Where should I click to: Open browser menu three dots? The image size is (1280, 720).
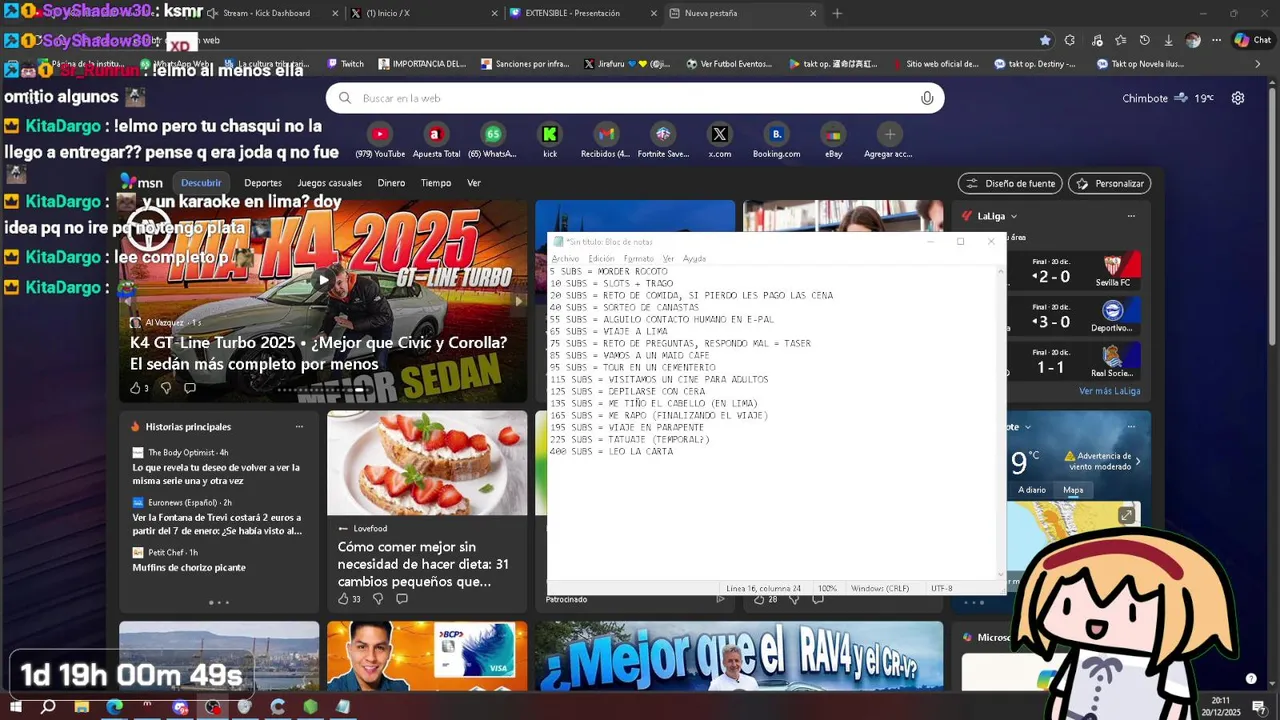click(1216, 40)
